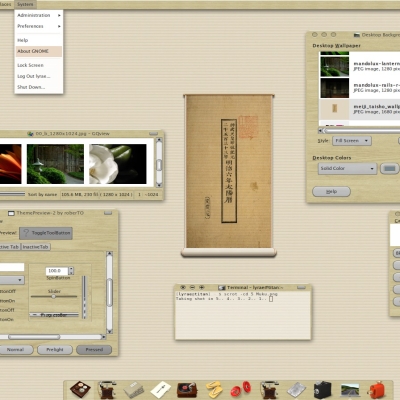Screen dimensions: 400x400
Task: Open the desktop color swatch button
Action: point(390,169)
